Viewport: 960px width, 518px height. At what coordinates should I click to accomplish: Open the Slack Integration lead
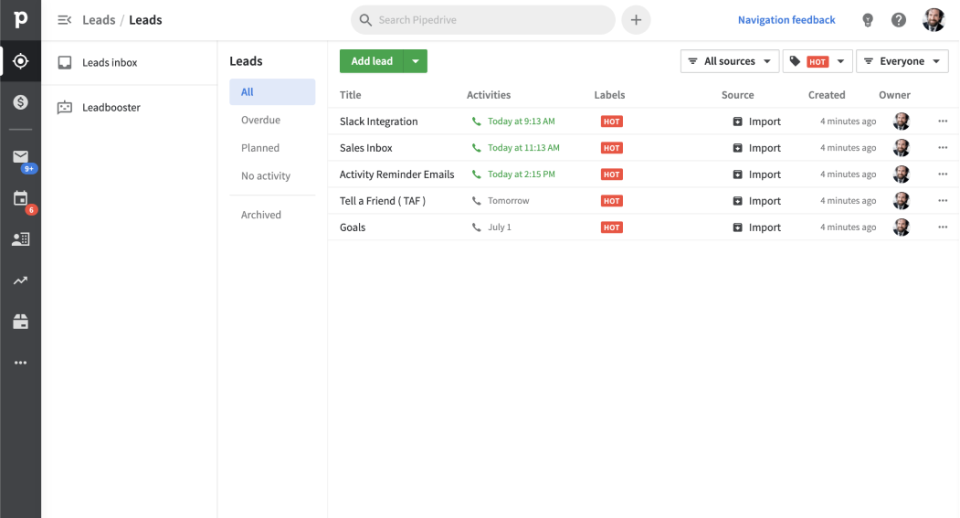(378, 121)
